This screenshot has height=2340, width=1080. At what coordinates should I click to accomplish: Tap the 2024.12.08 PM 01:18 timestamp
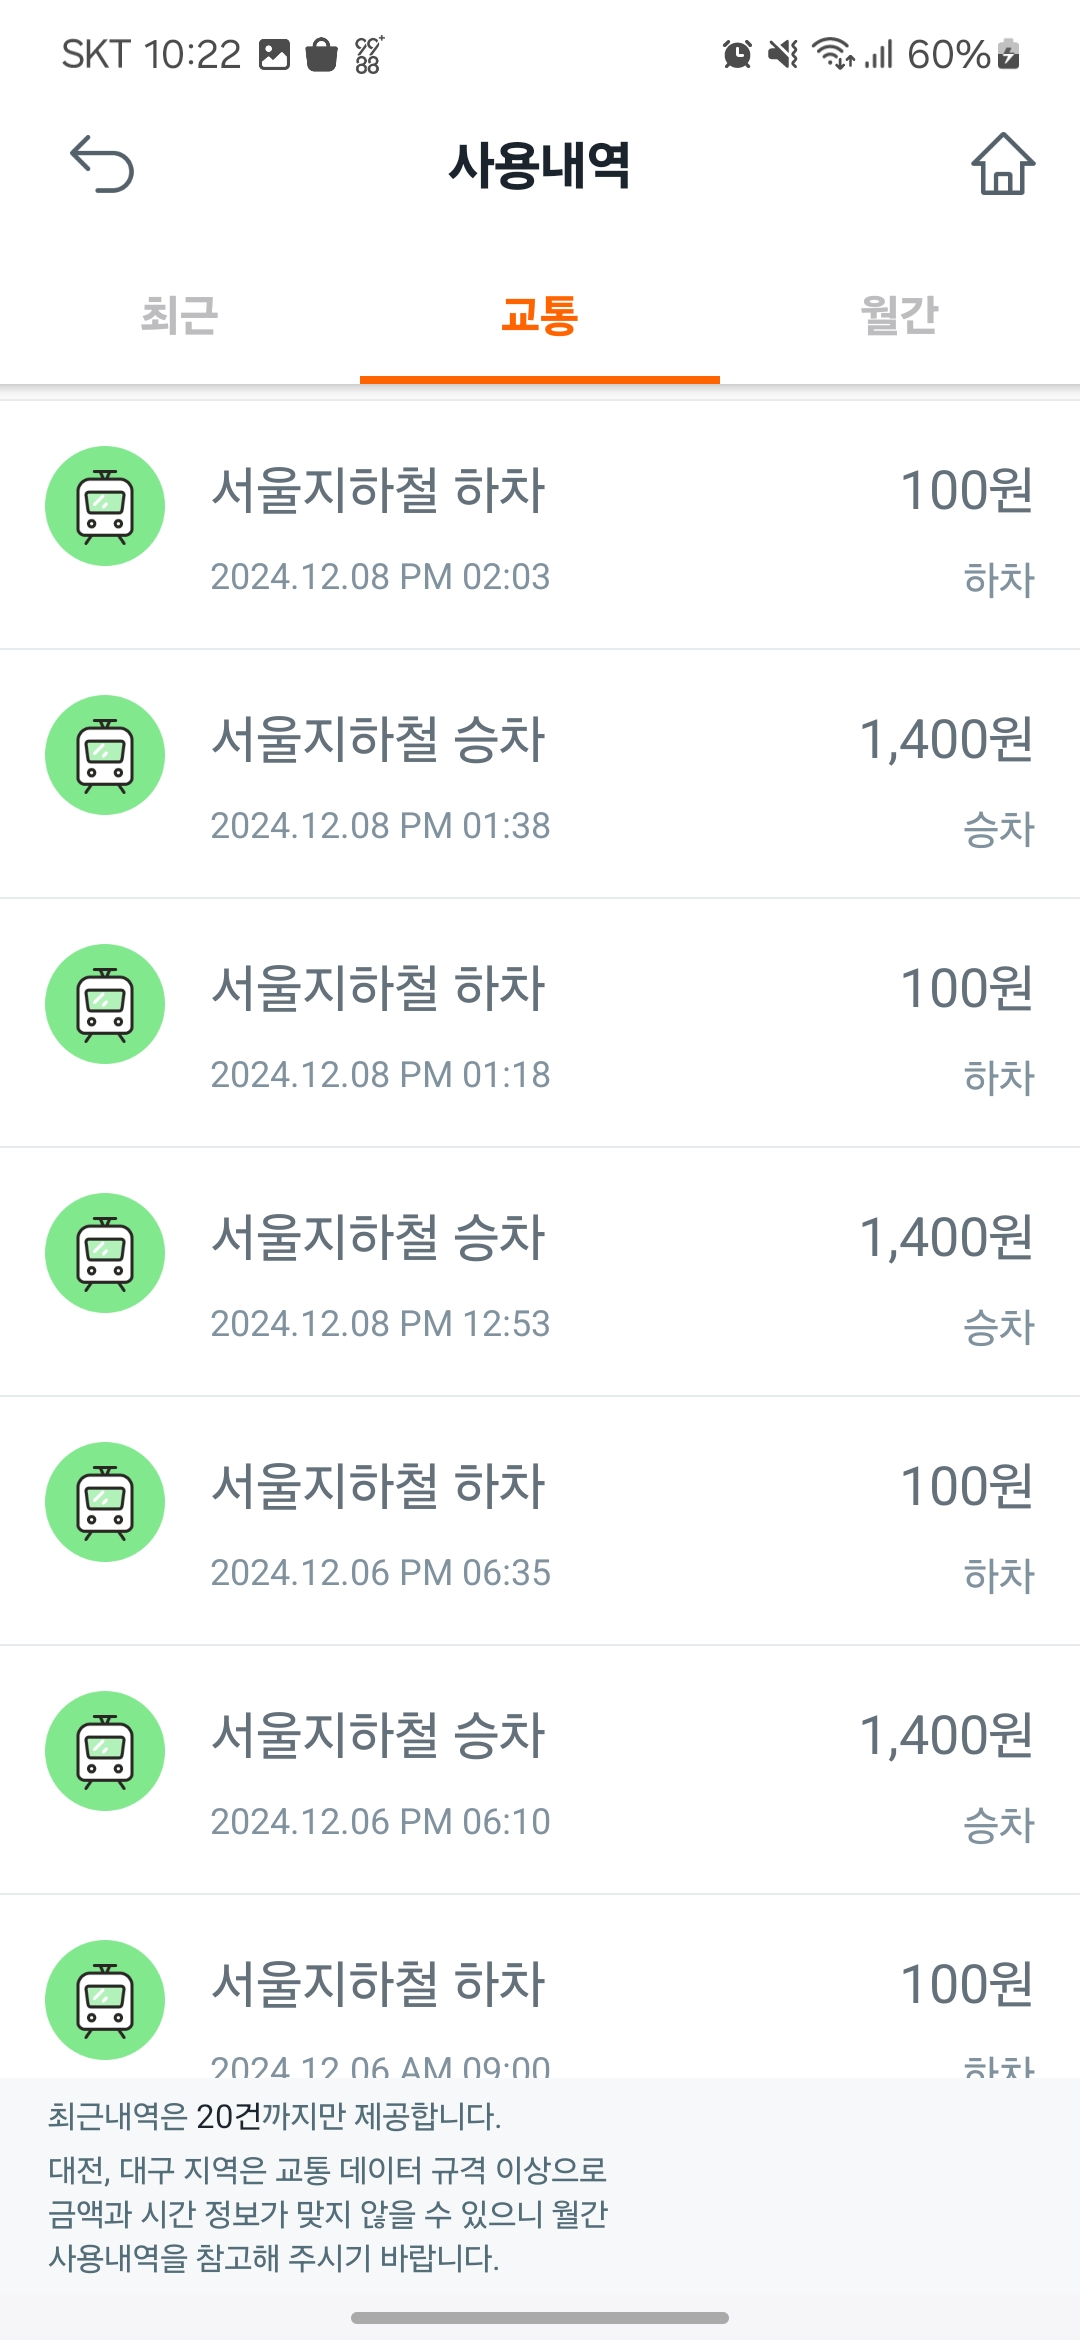click(x=380, y=1075)
